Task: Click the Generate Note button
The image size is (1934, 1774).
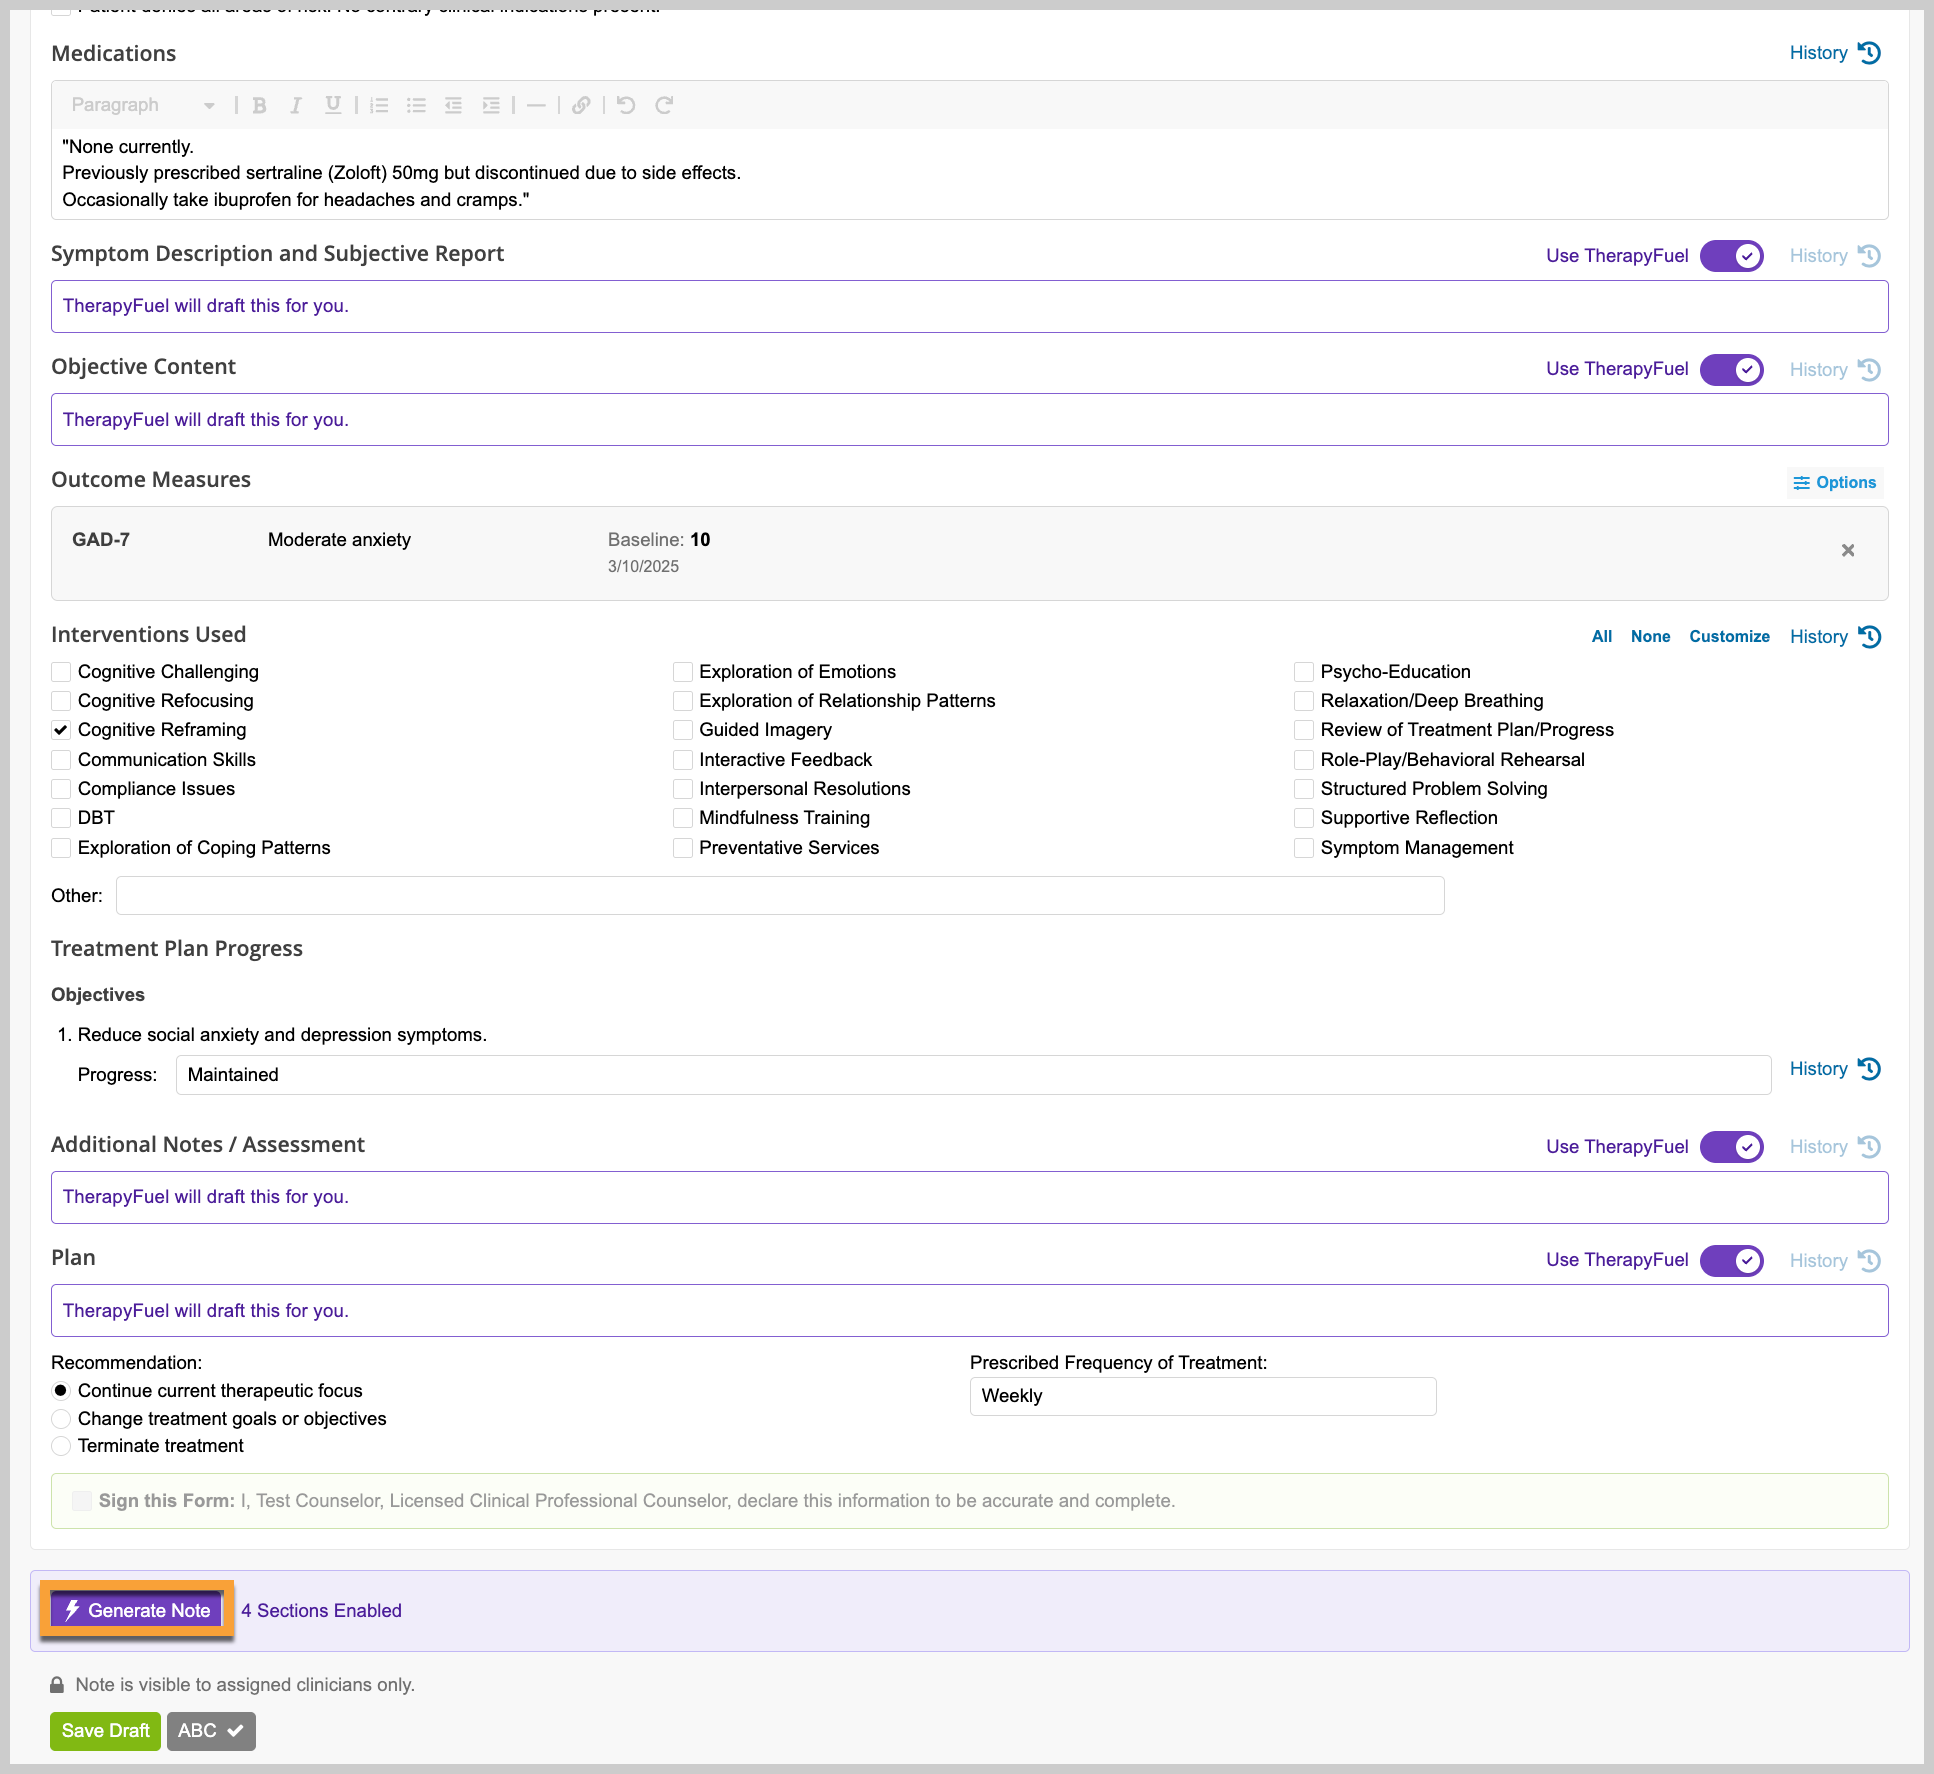Action: tap(137, 1610)
